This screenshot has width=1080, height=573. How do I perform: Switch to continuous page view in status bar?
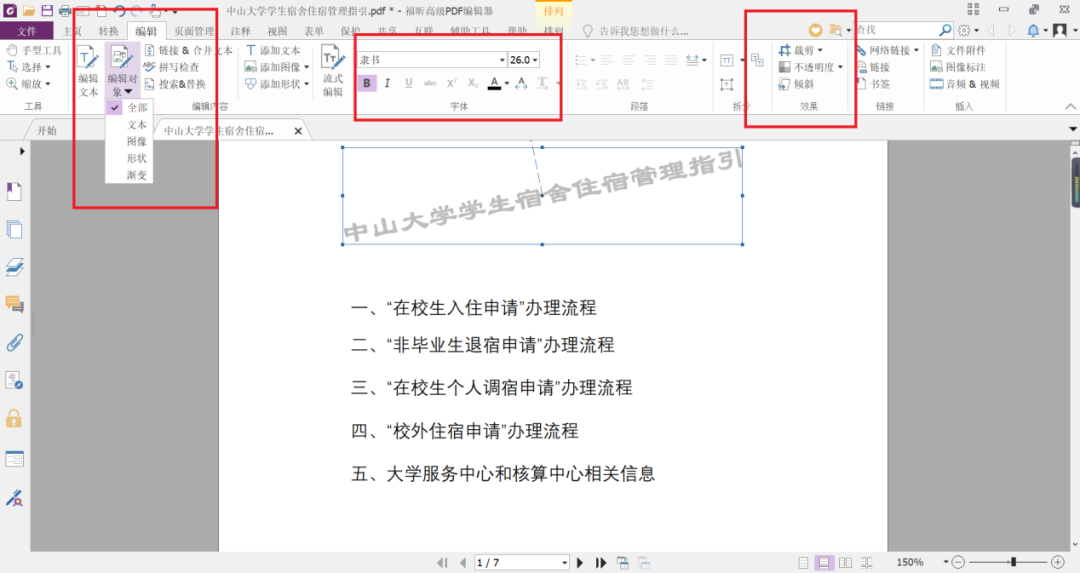pyautogui.click(x=824, y=563)
